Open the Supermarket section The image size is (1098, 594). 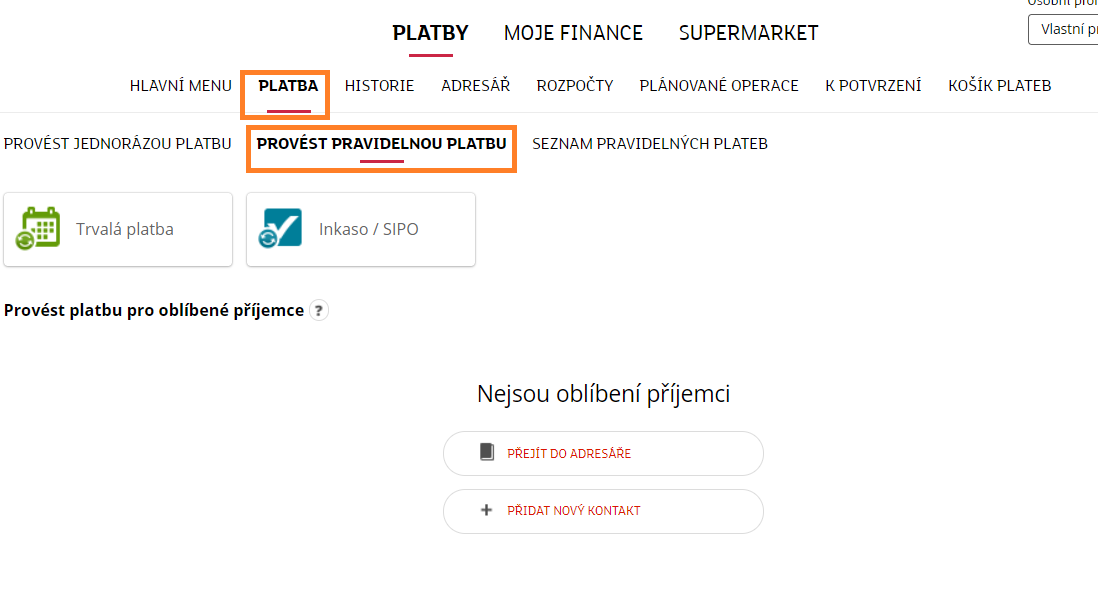[748, 33]
